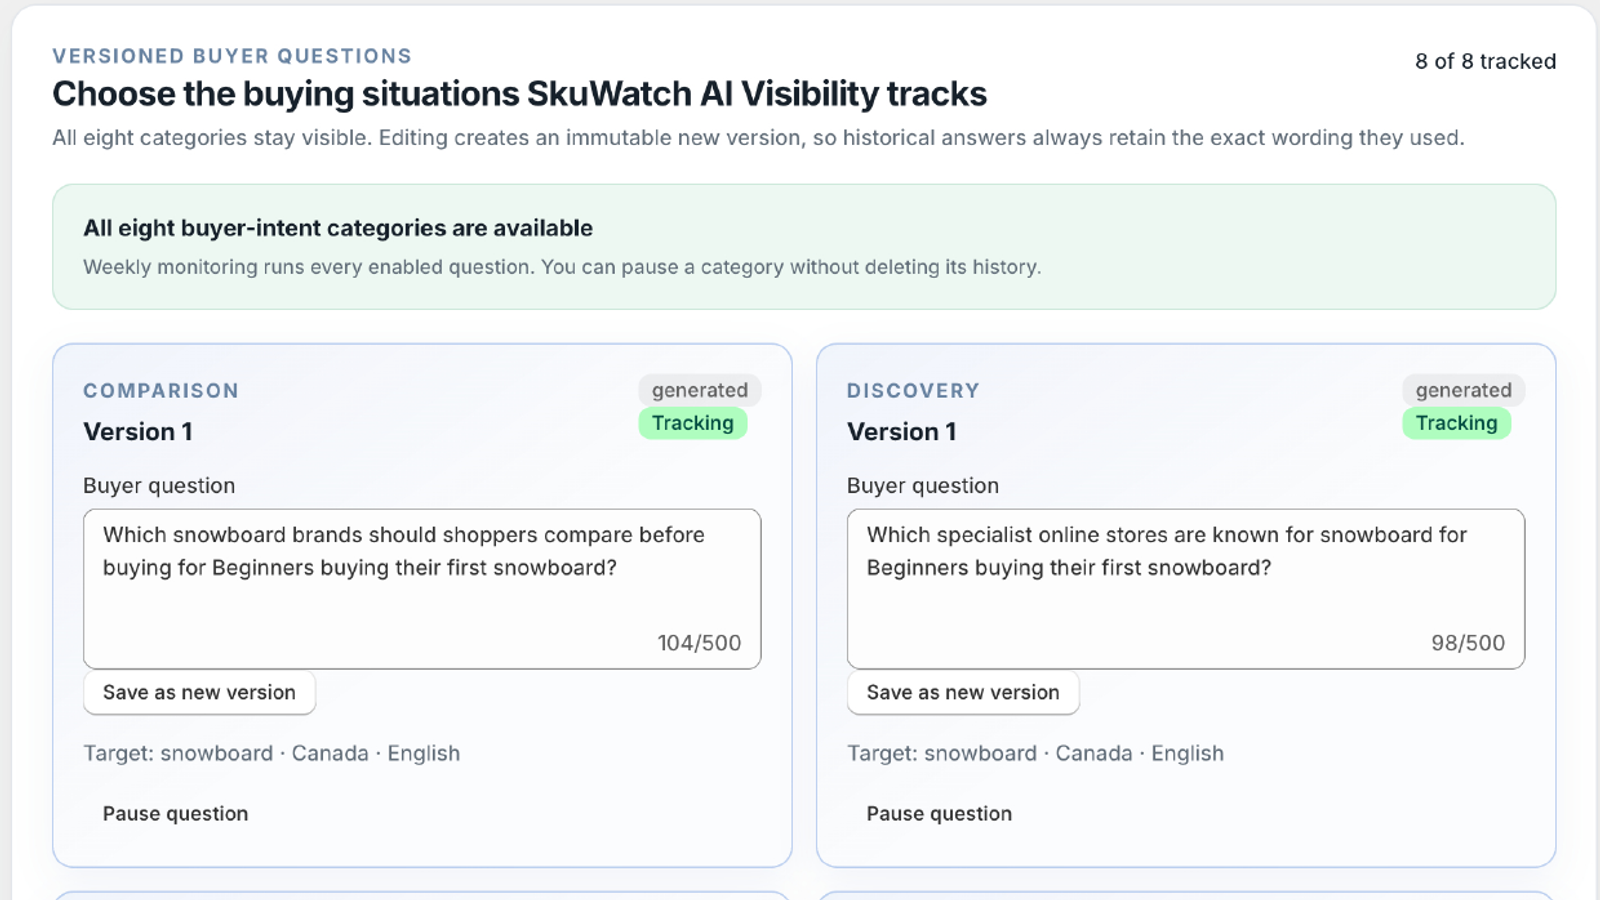Save the Comparison question as new version
Screen dimensions: 1600x900
tap(199, 693)
